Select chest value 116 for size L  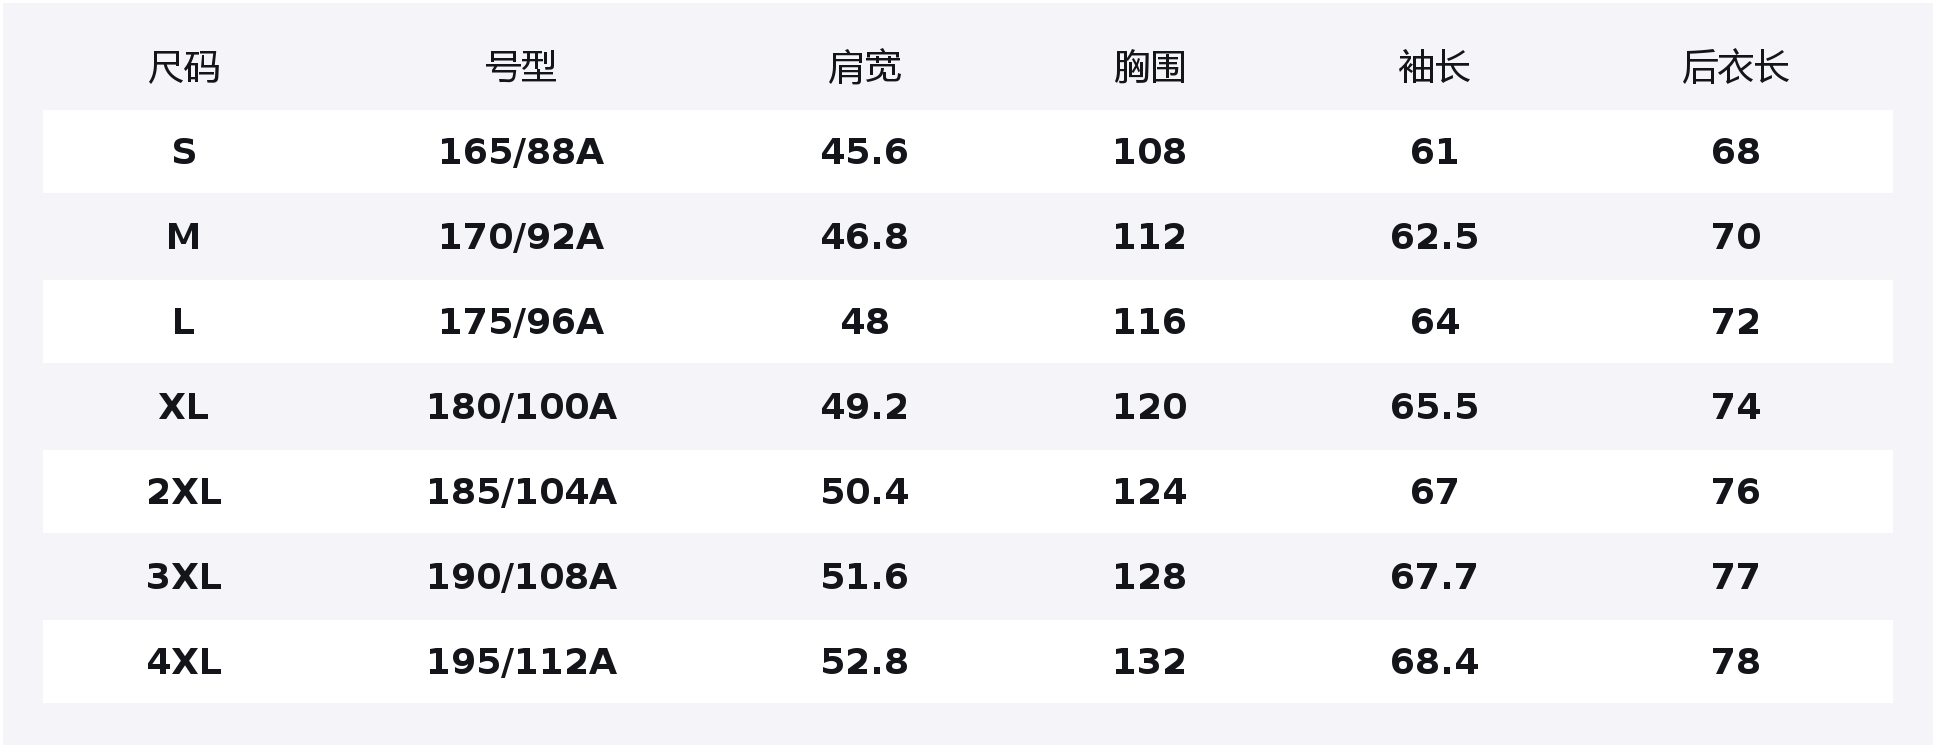pos(1149,322)
